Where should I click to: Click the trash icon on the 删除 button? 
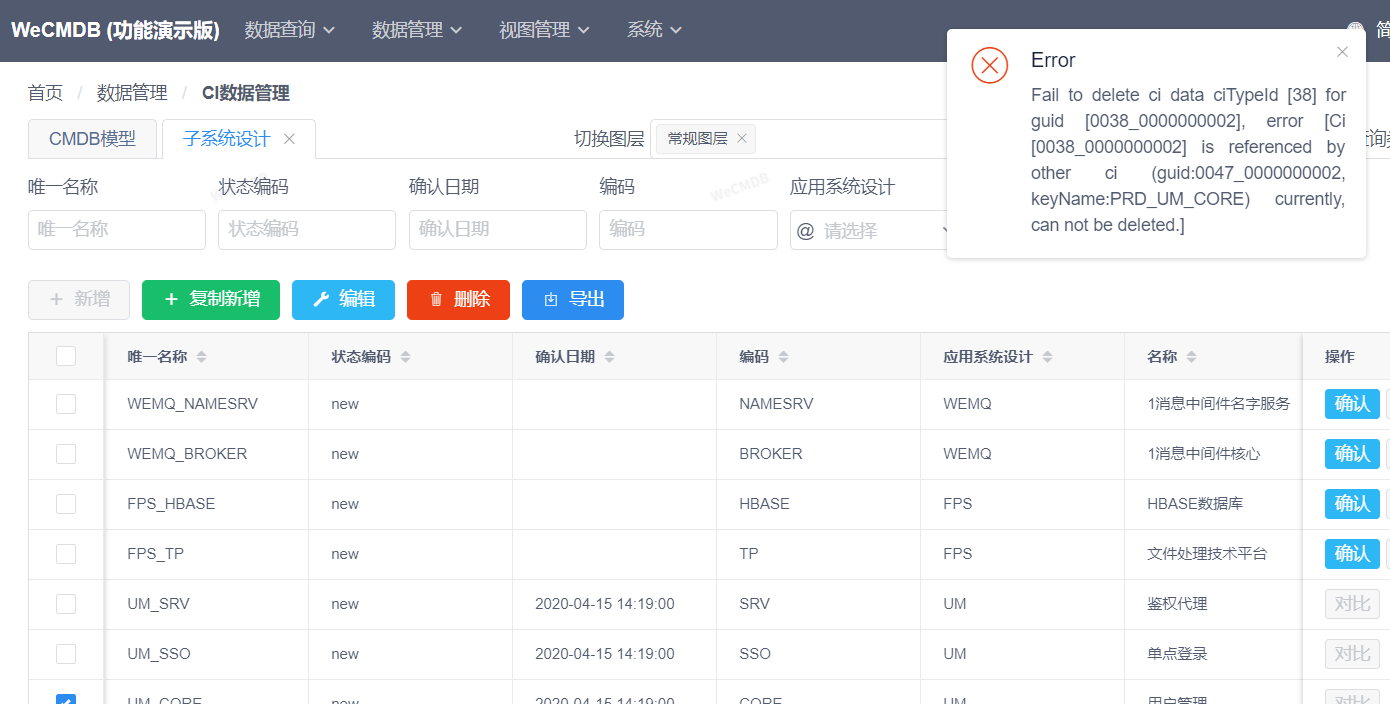[x=436, y=298]
